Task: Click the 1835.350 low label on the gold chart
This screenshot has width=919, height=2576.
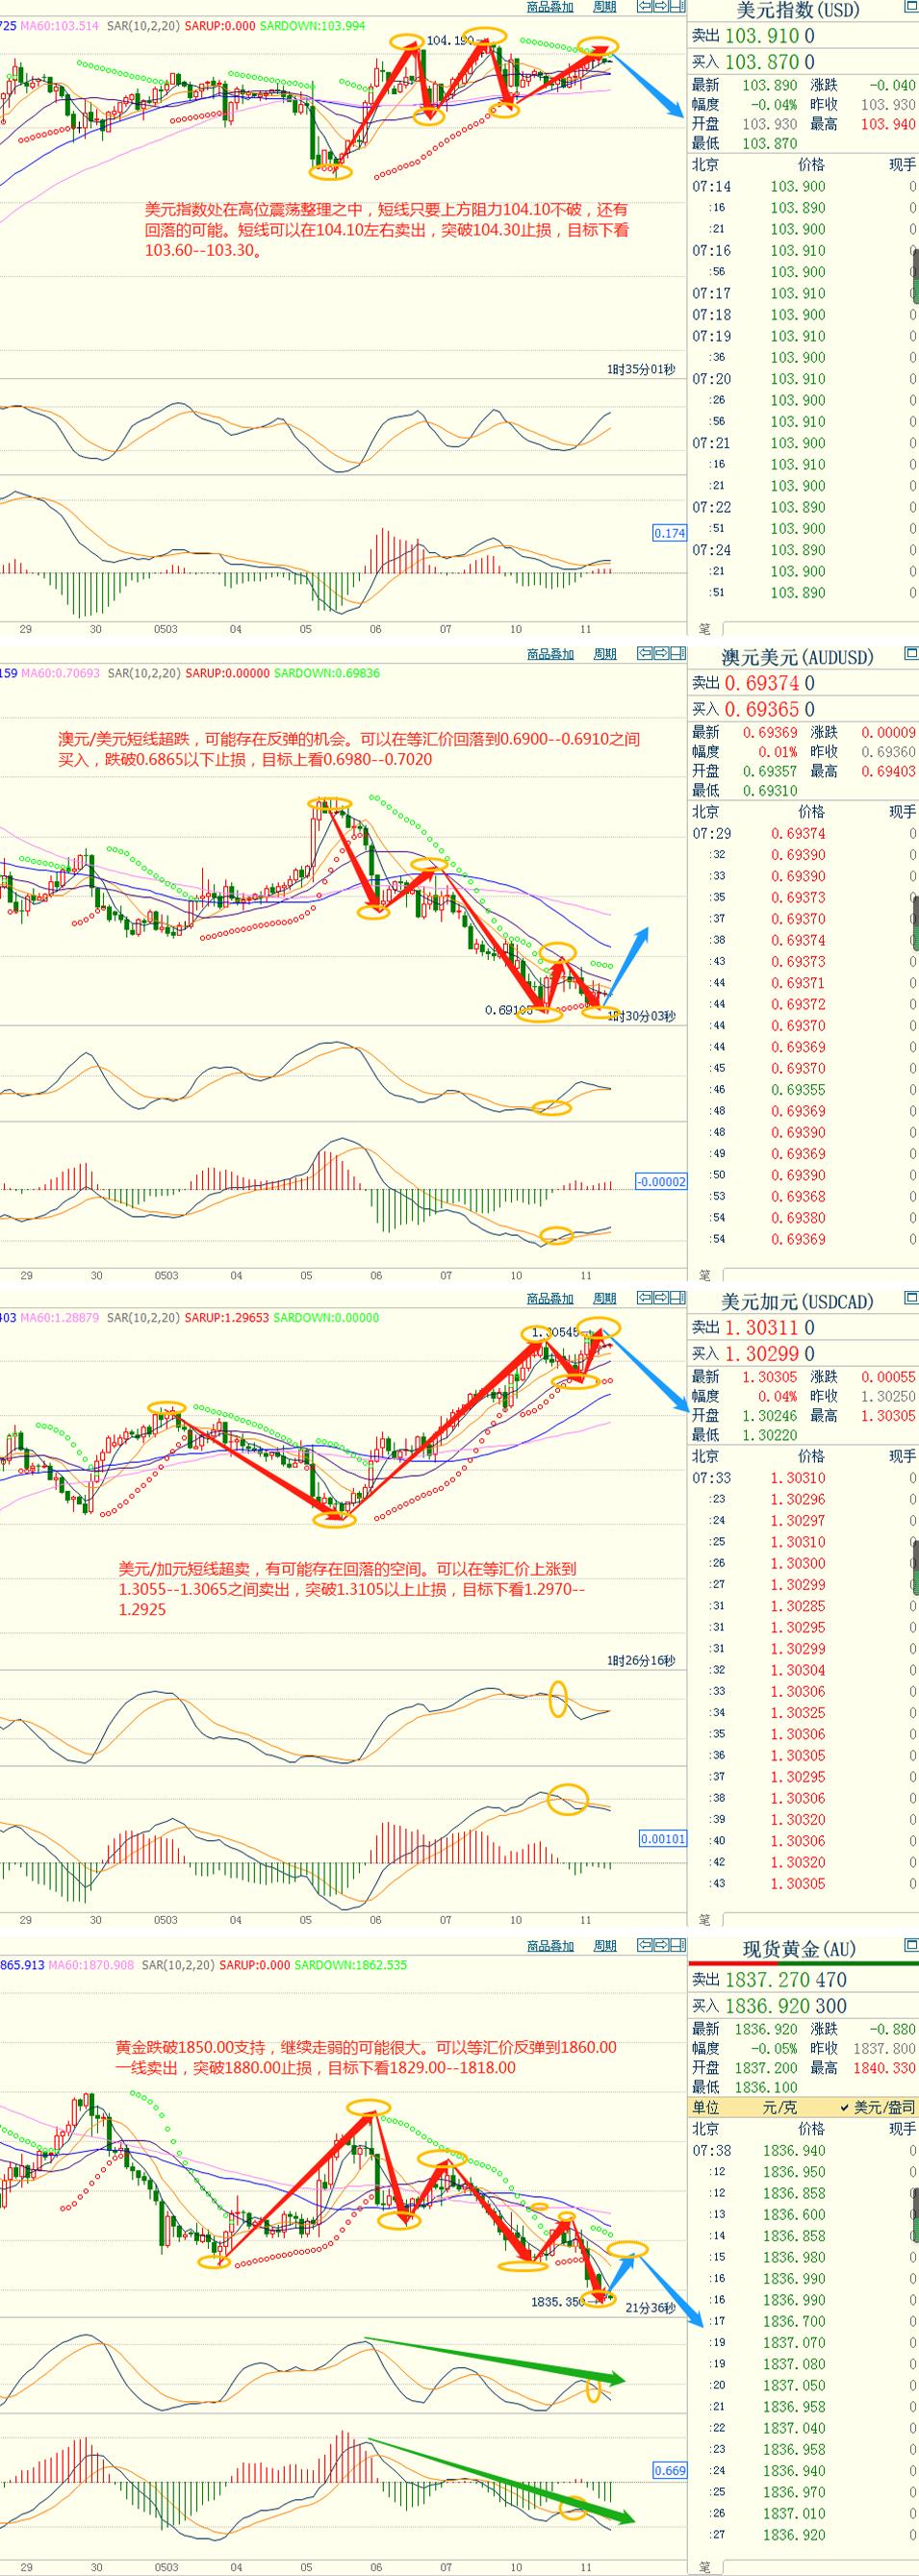Action: tap(557, 2301)
